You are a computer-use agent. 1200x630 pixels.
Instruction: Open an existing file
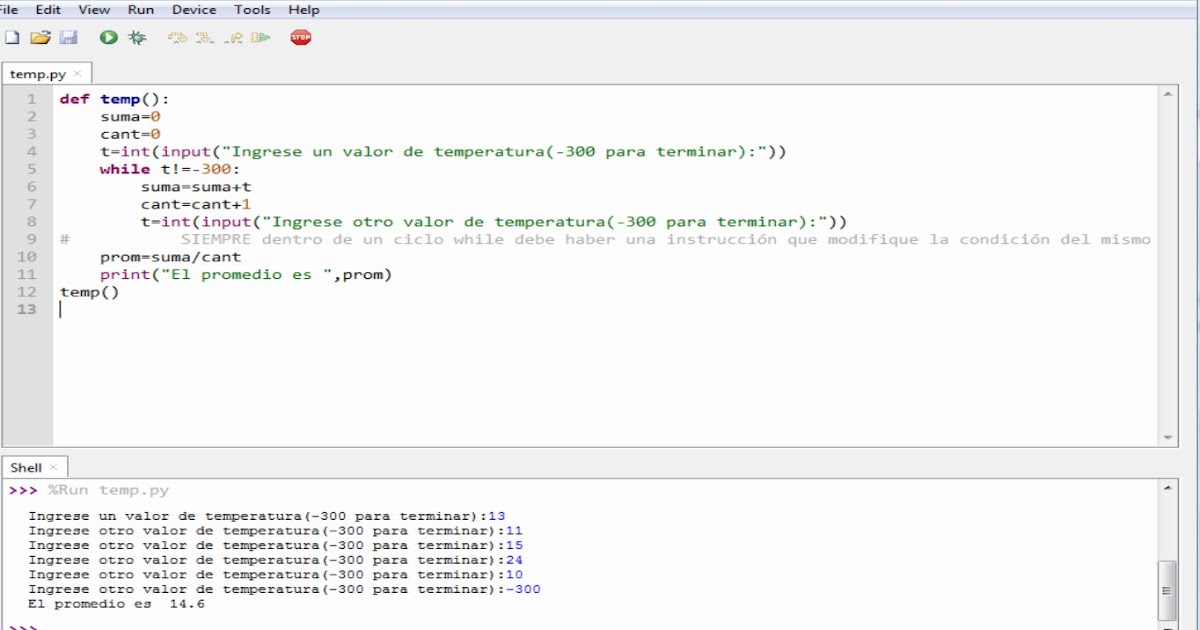(40, 37)
